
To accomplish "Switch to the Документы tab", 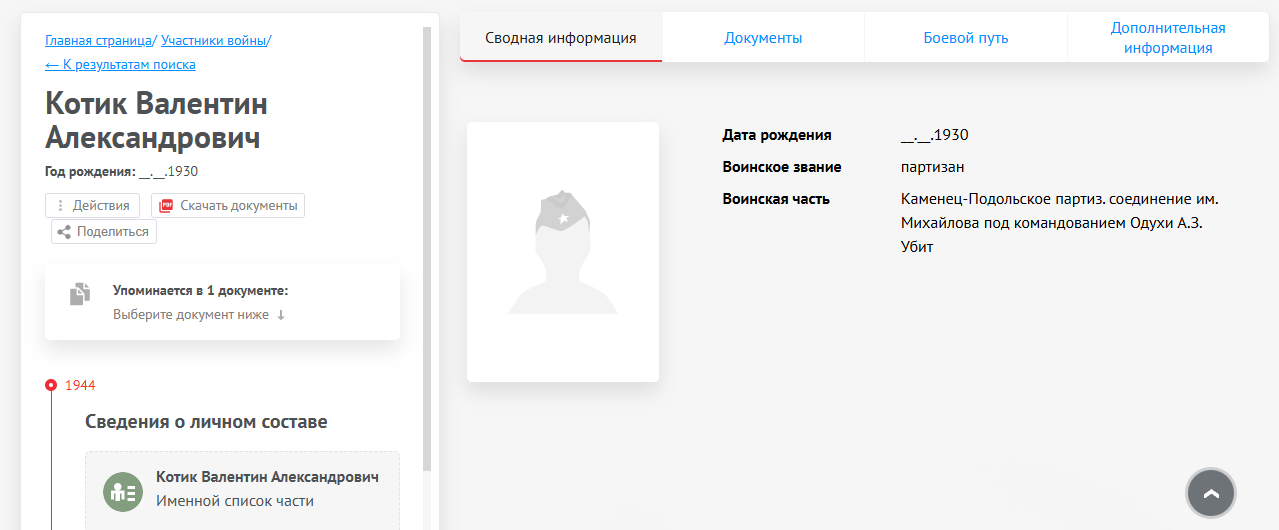I will coord(763,38).
